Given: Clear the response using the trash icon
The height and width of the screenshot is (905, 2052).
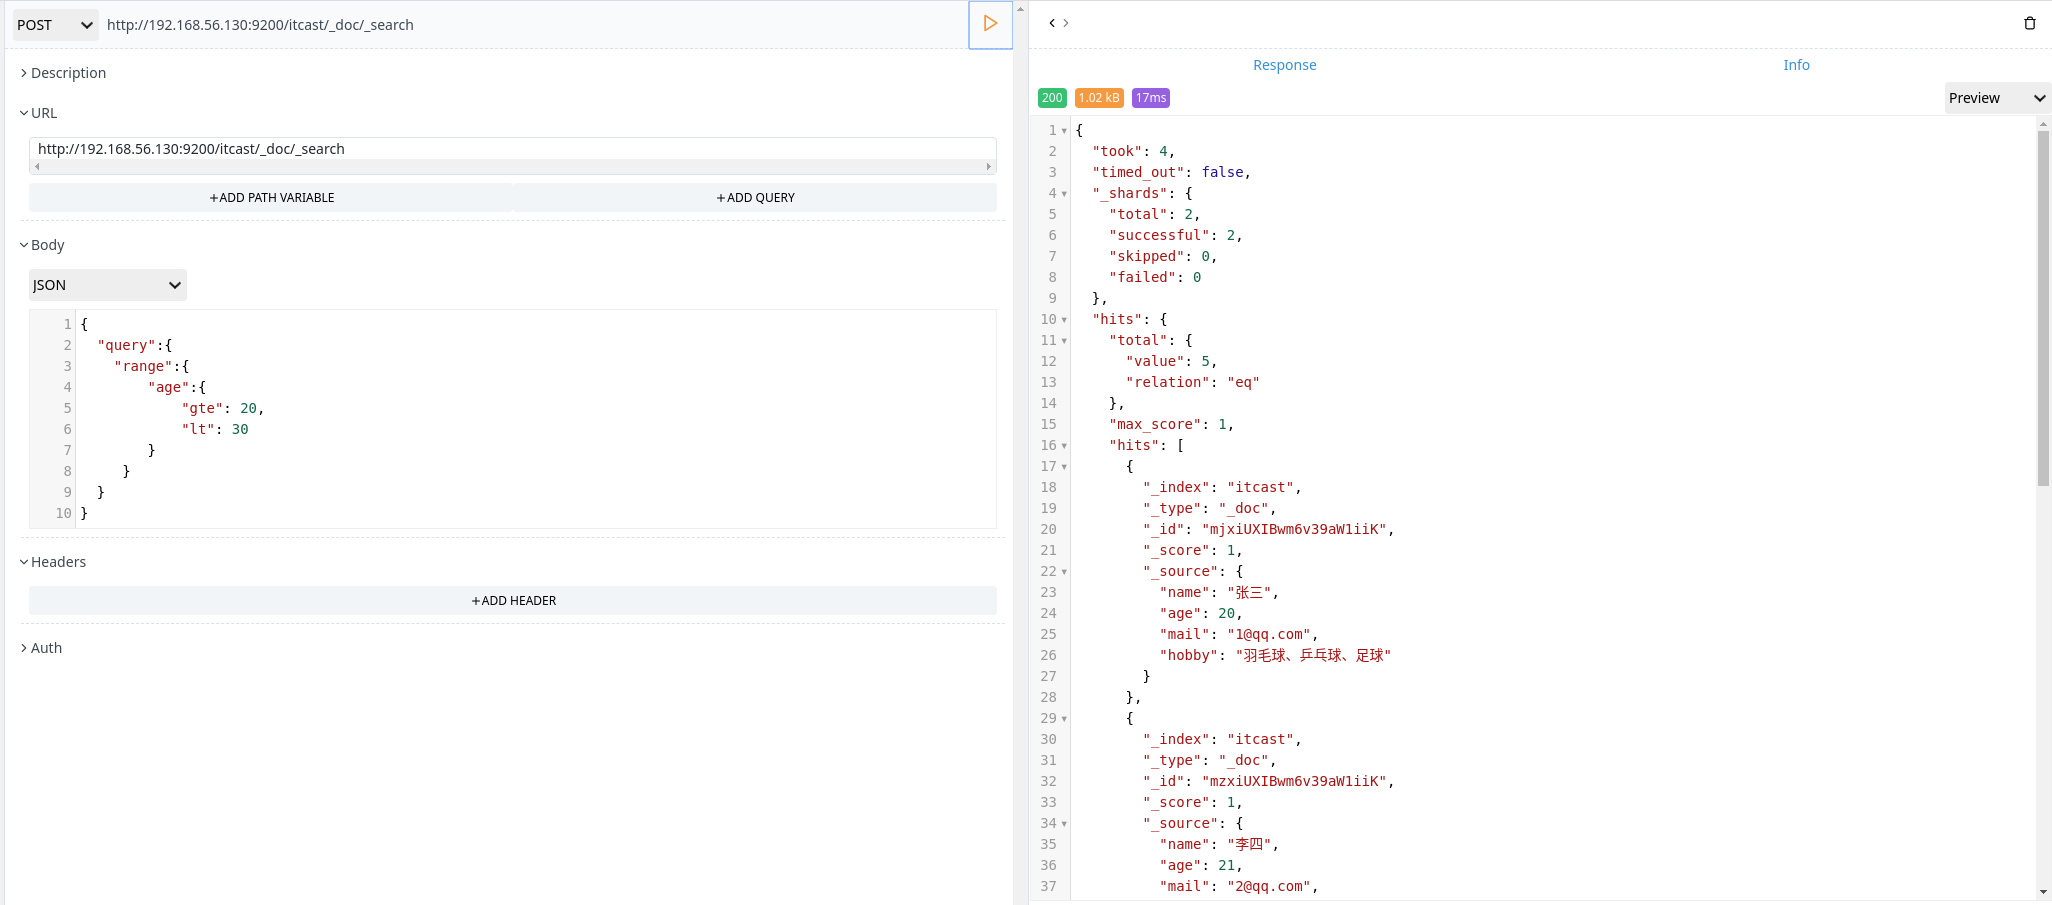Looking at the screenshot, I should tap(2029, 23).
